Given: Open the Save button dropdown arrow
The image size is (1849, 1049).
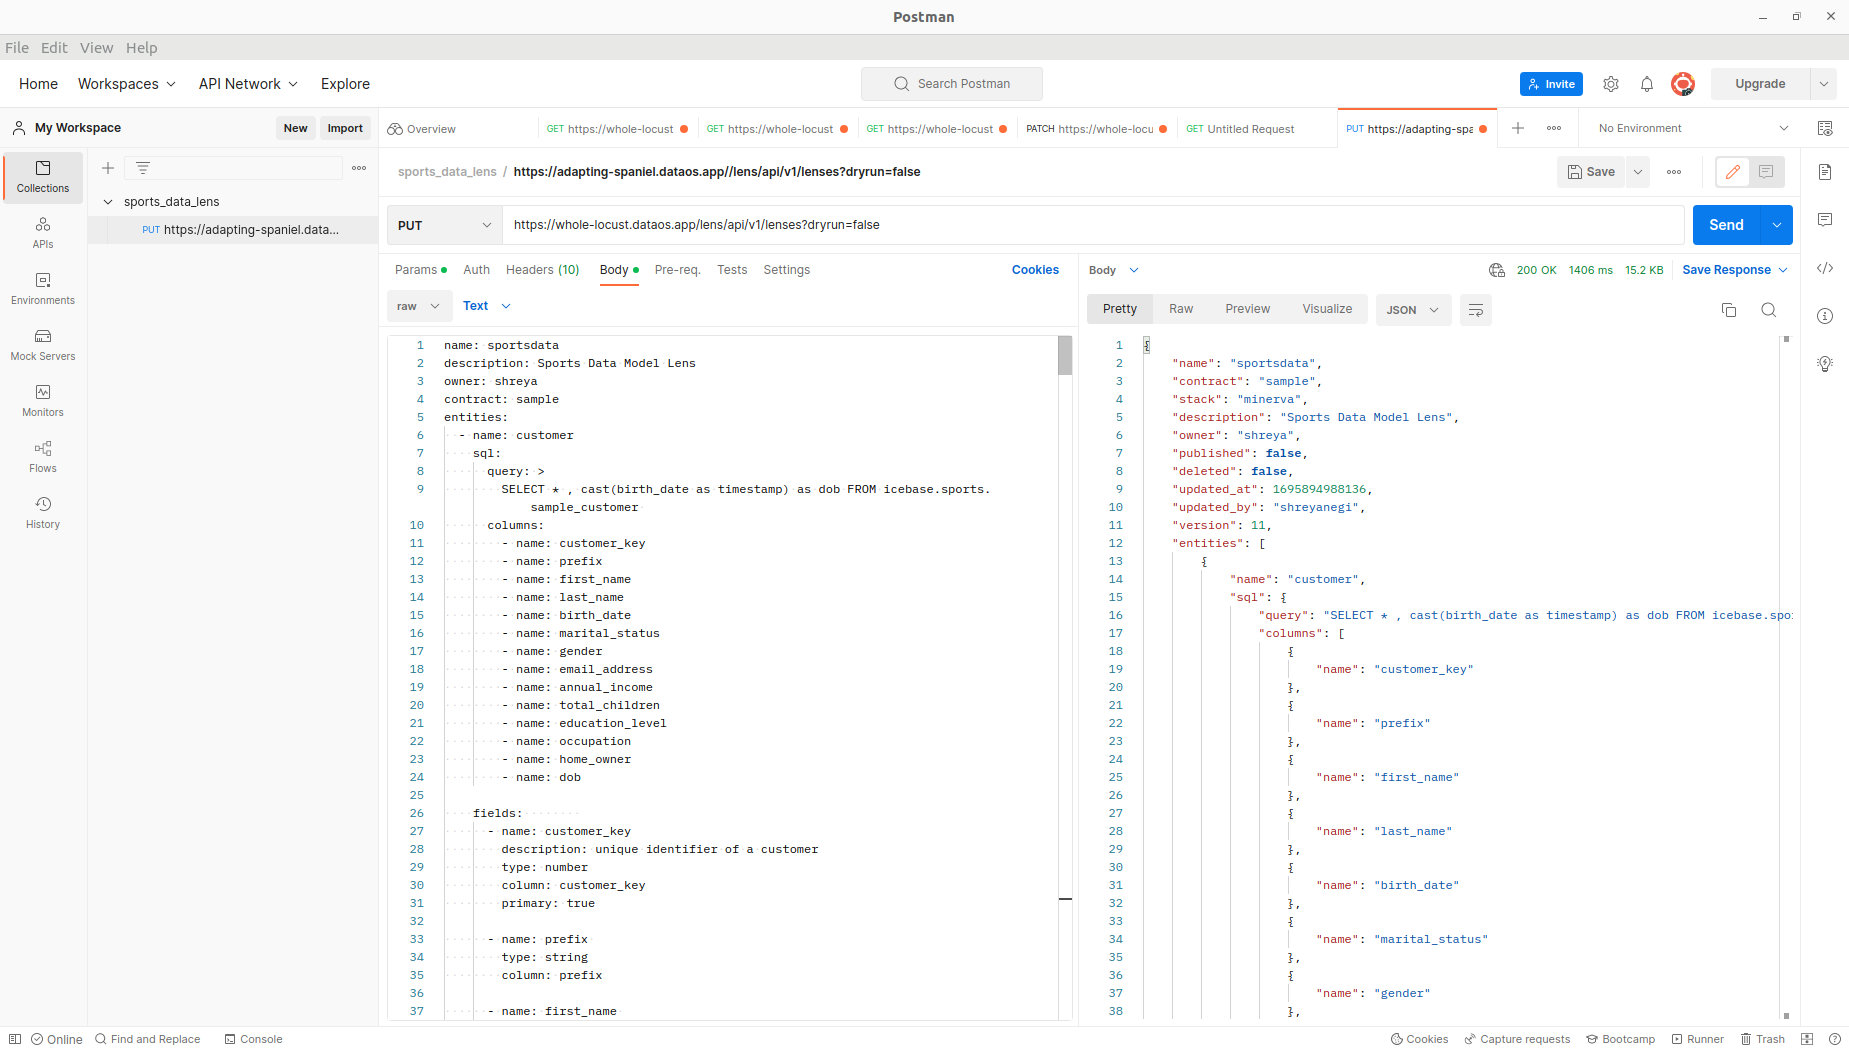Looking at the screenshot, I should [x=1638, y=172].
